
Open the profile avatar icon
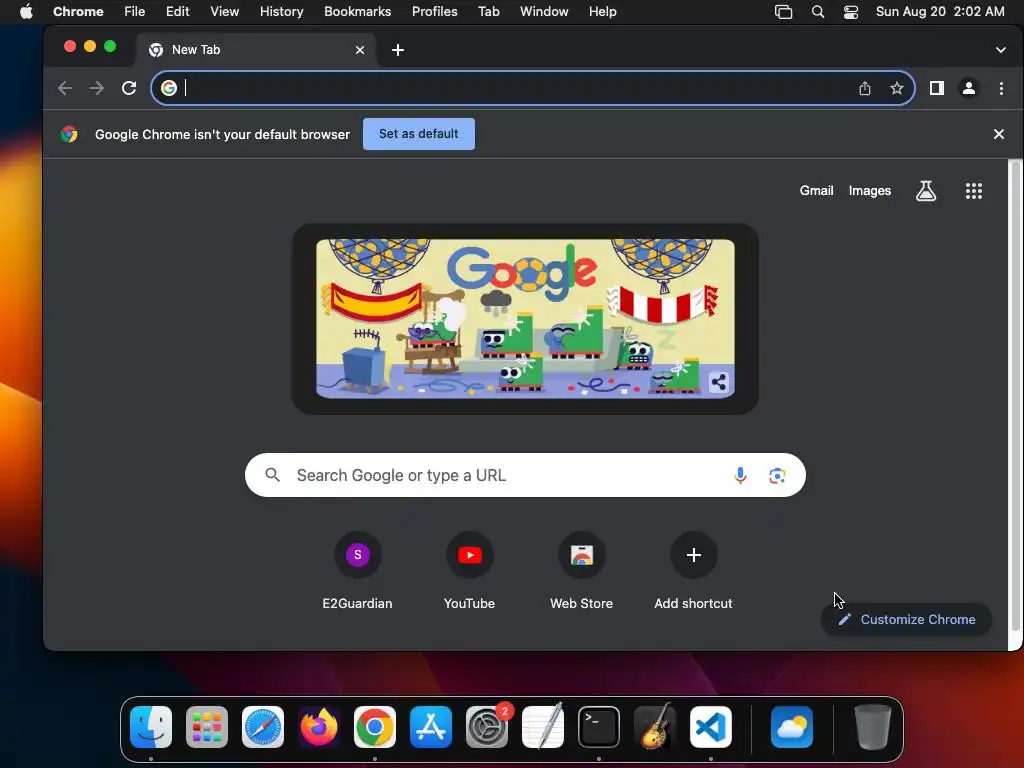click(x=968, y=88)
